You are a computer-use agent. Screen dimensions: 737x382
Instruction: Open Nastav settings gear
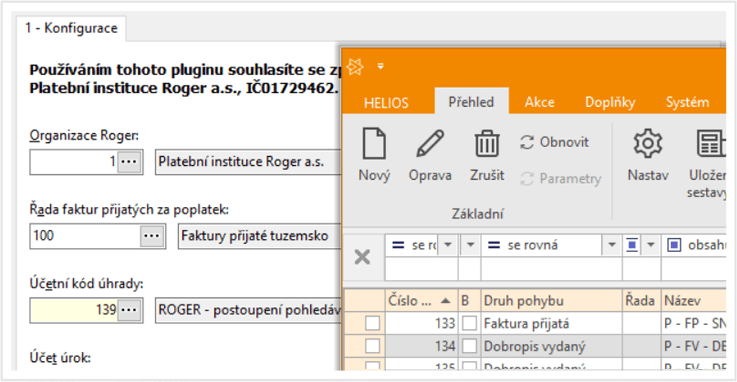(x=648, y=155)
